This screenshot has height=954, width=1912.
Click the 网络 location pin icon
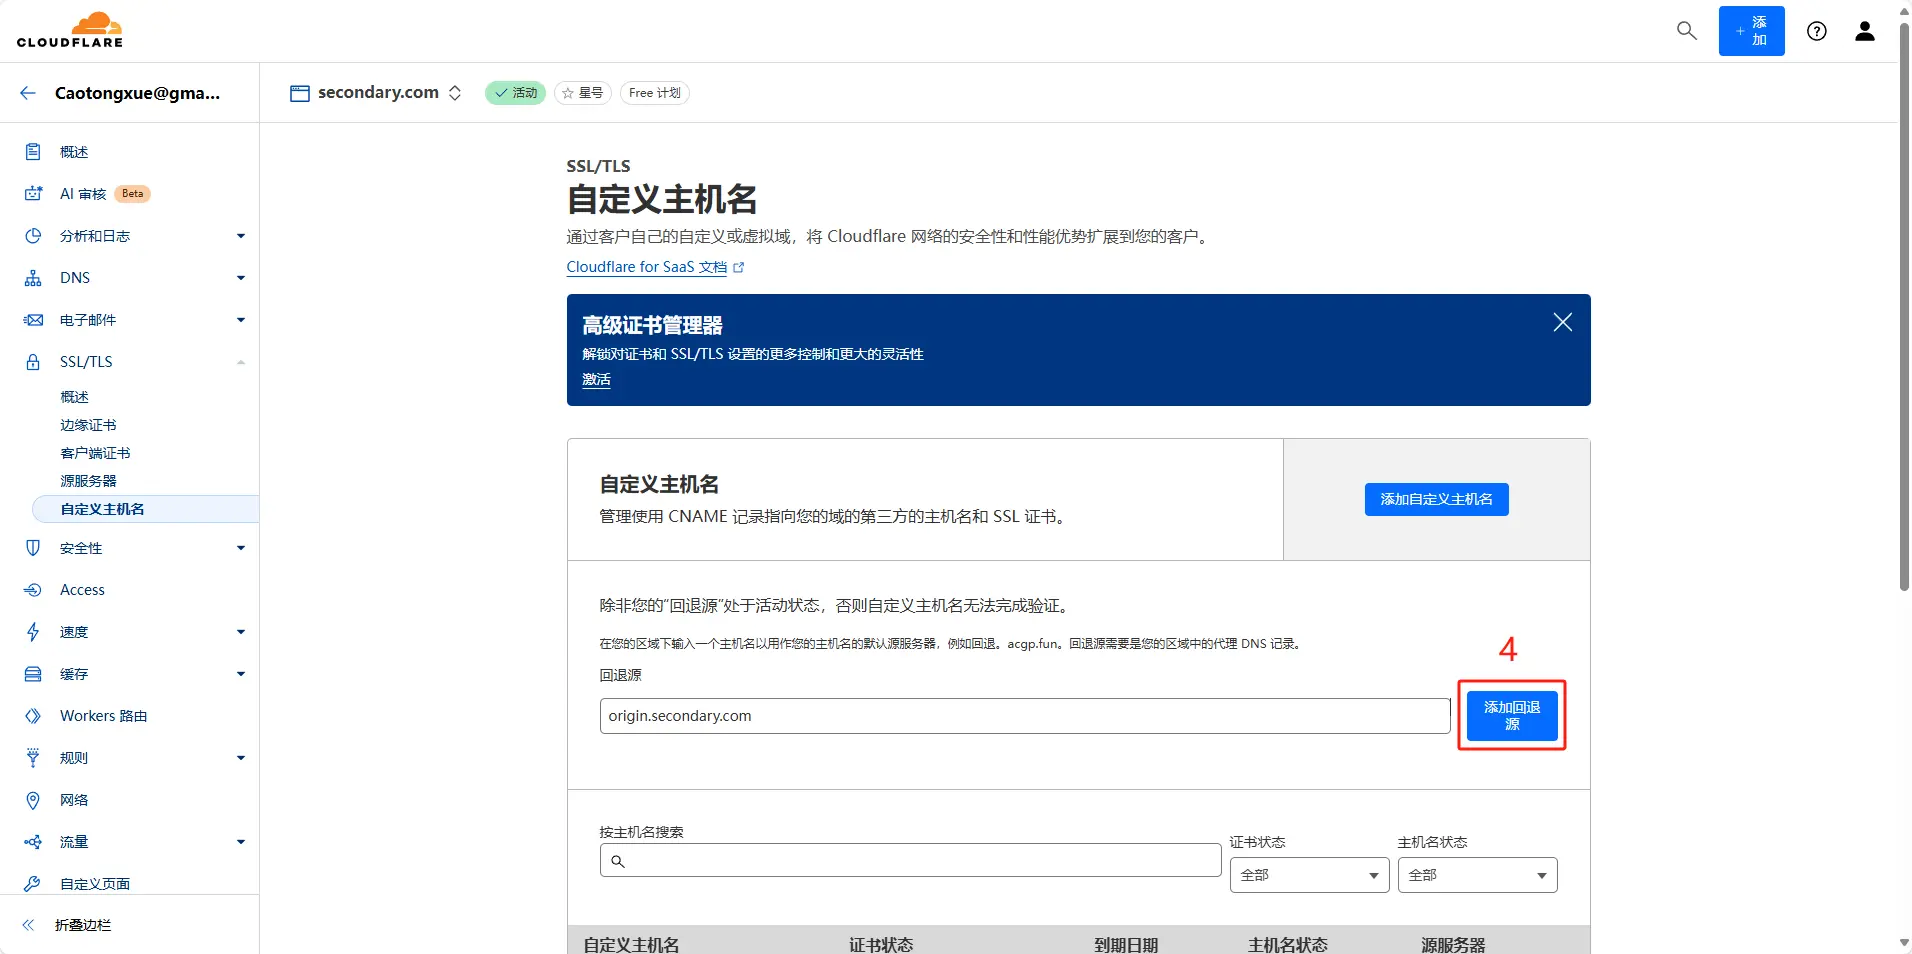(33, 800)
